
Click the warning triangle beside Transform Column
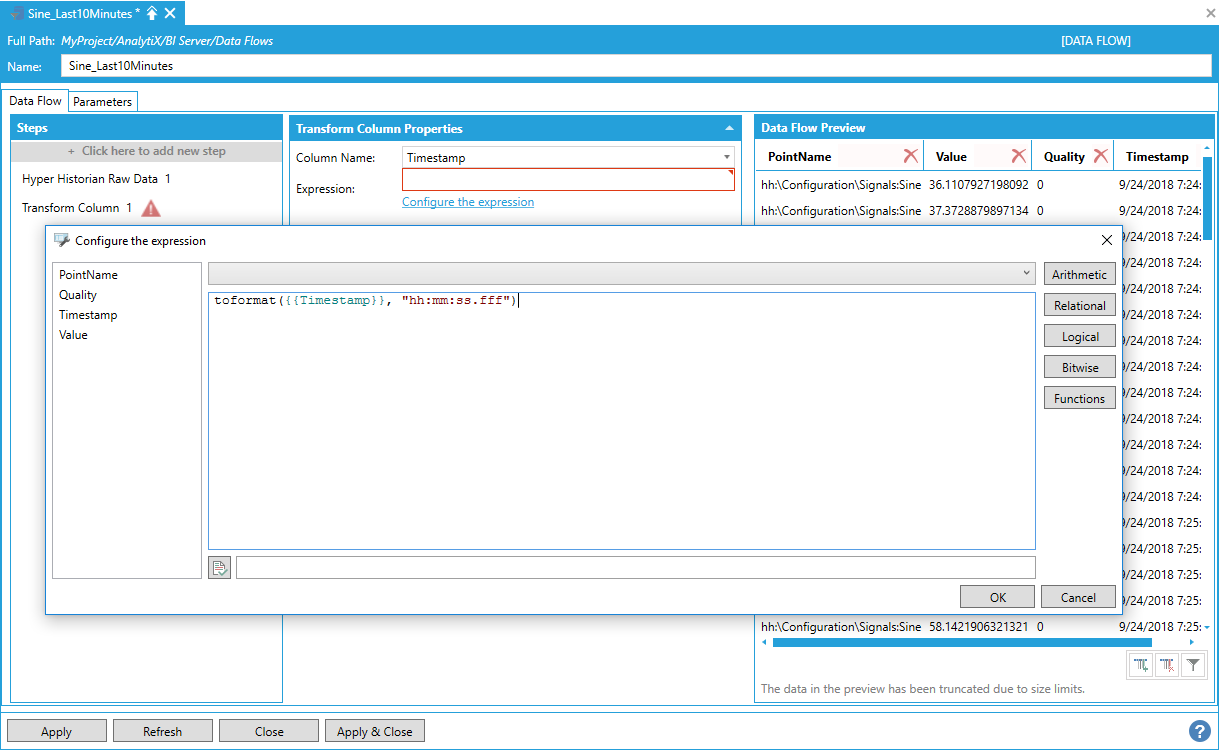coord(150,208)
